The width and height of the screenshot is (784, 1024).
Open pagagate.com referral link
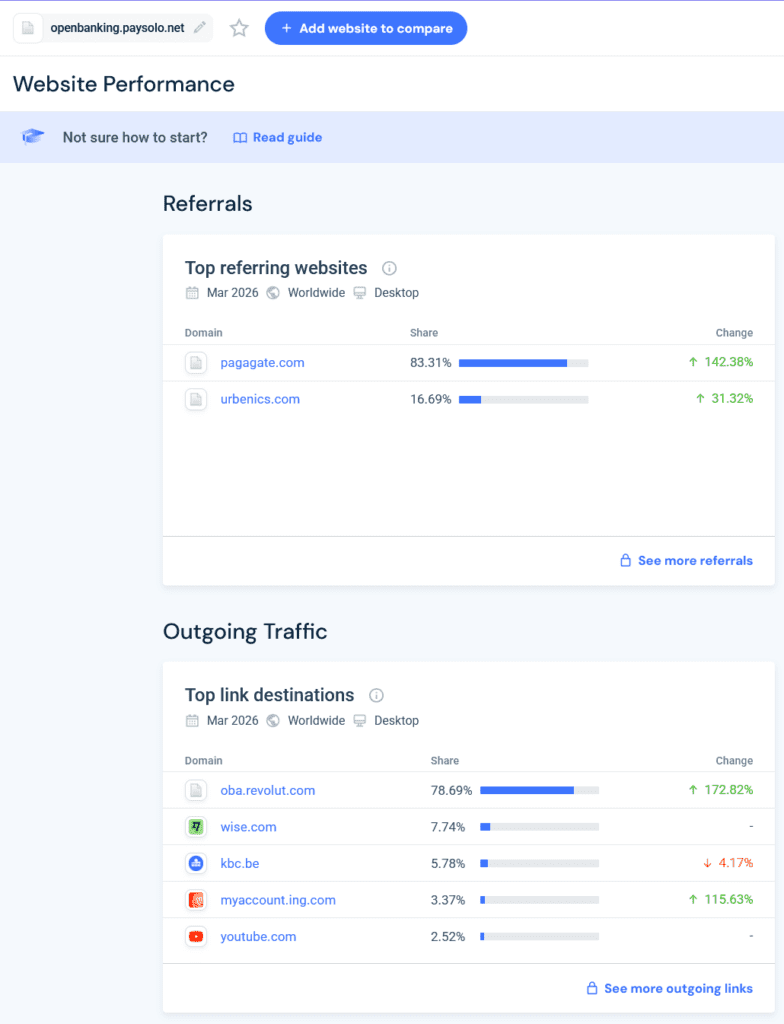point(262,362)
